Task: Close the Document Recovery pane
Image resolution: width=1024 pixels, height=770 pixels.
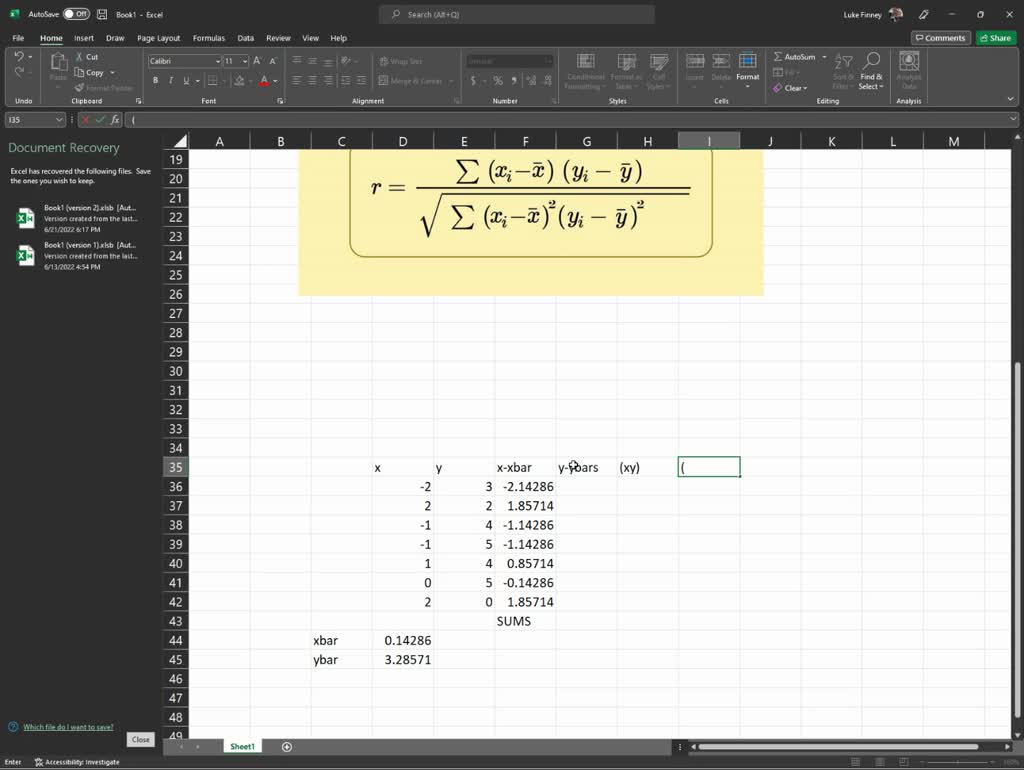Action: pos(139,739)
